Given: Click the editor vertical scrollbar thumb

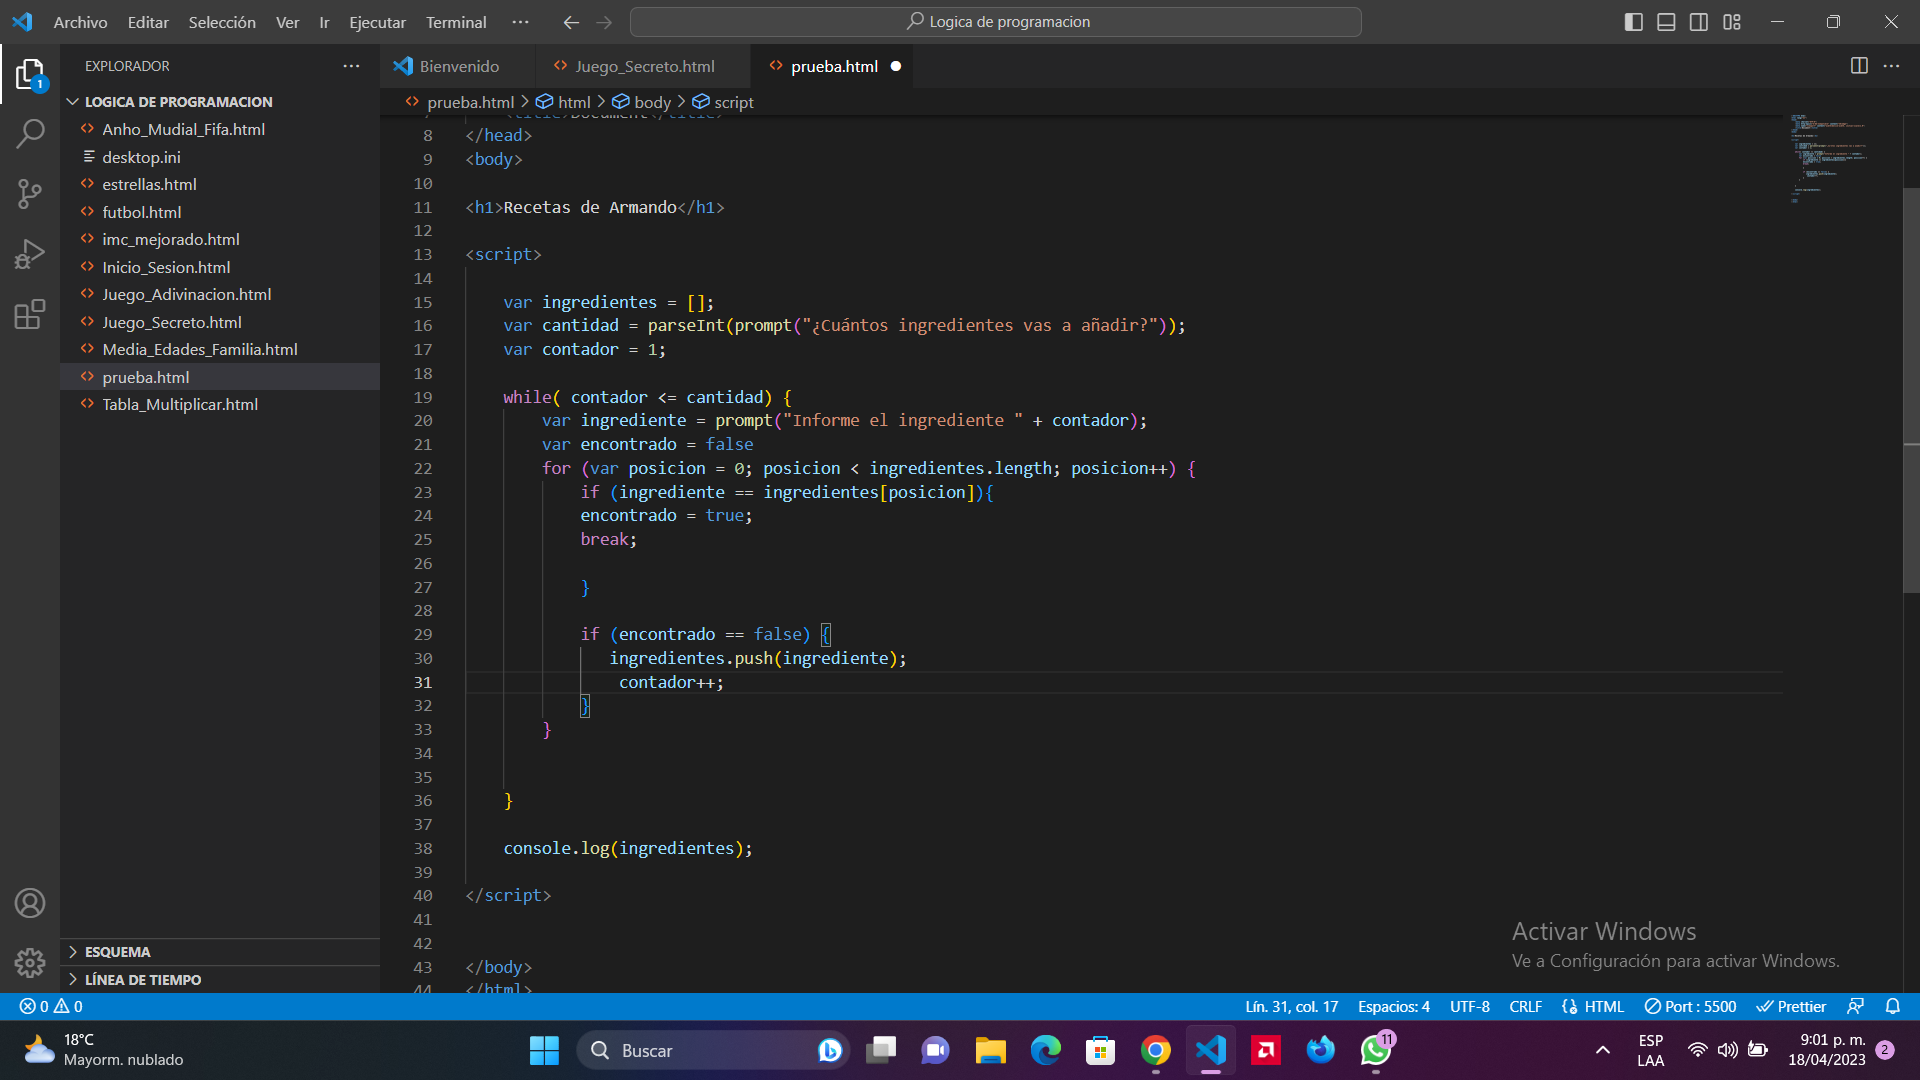Looking at the screenshot, I should [x=1911, y=390].
